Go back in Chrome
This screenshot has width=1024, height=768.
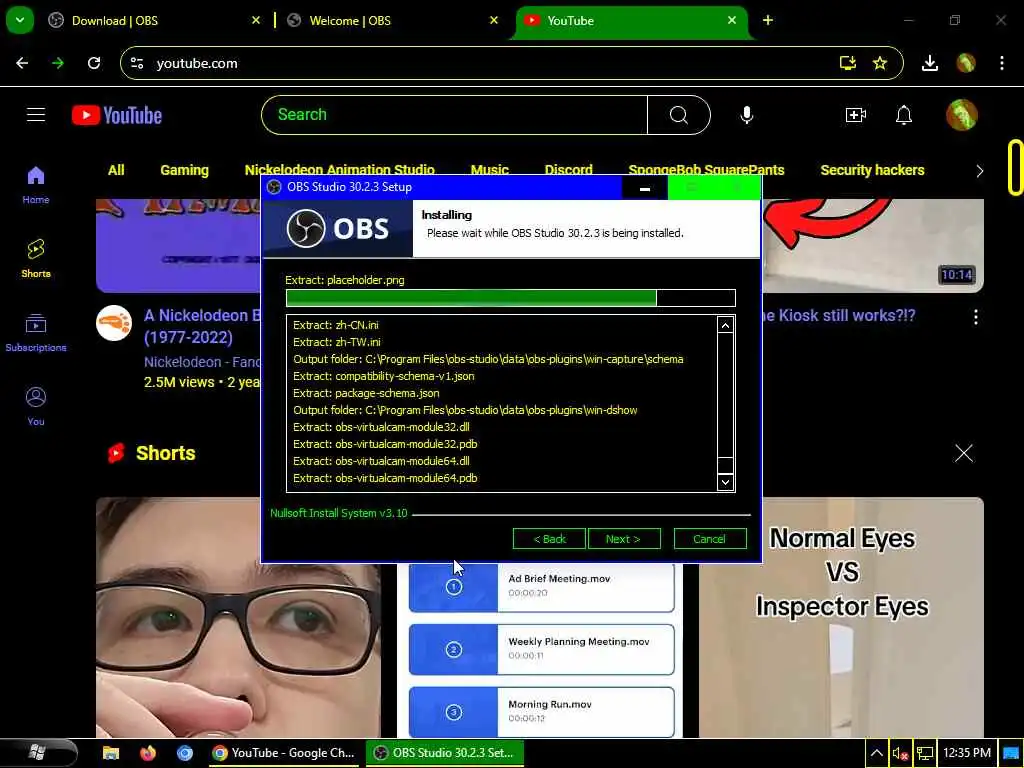(x=22, y=63)
